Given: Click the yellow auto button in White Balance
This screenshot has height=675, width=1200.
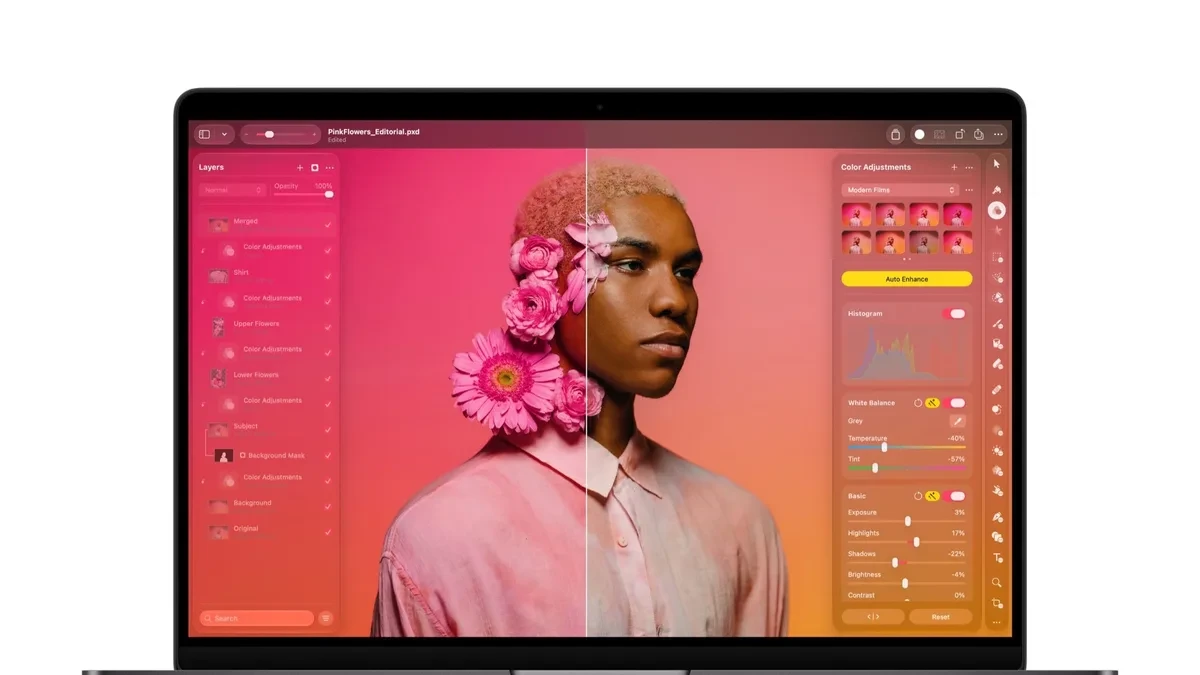Looking at the screenshot, I should pos(933,403).
